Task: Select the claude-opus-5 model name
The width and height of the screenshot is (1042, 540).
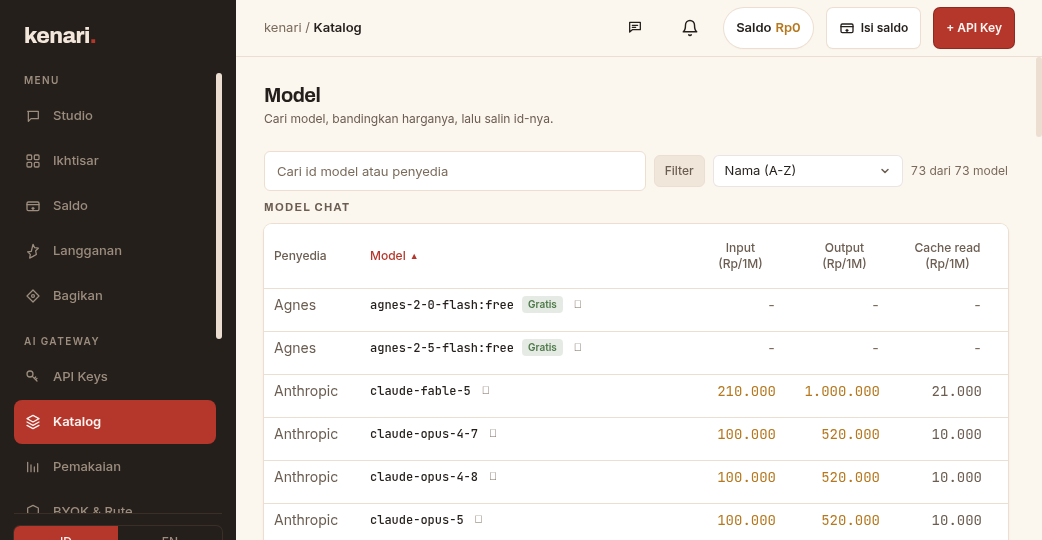Action: click(x=417, y=519)
